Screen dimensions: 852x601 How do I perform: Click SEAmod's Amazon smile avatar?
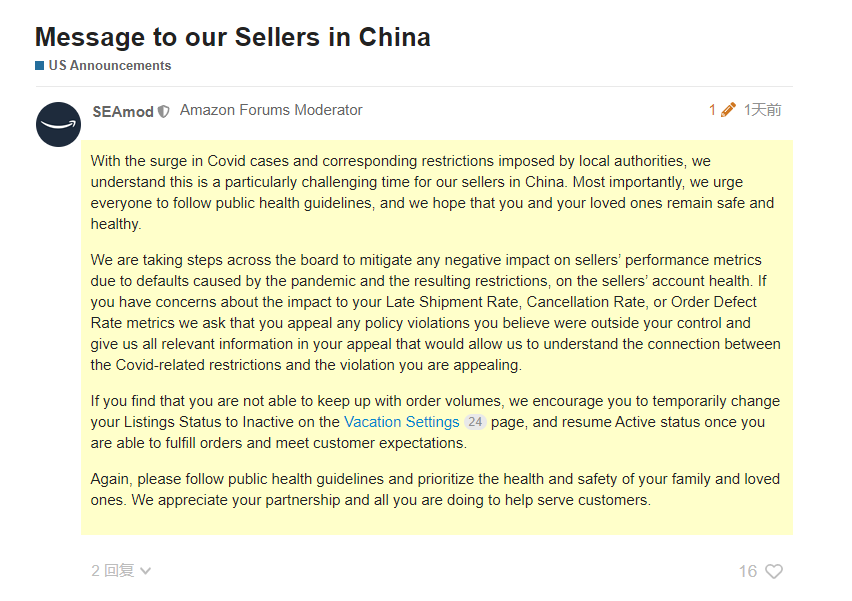(58, 124)
